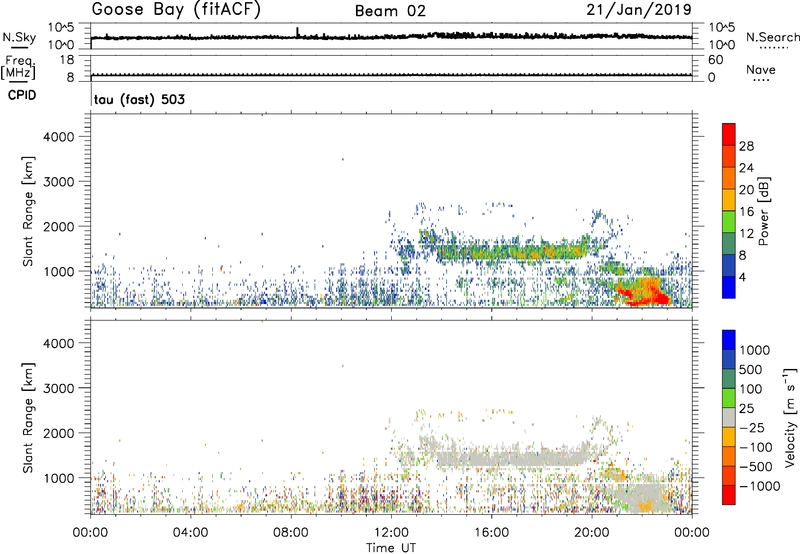The image size is (800, 554).
Task: Click the 'Time UT' axis label
Action: [x=391, y=548]
